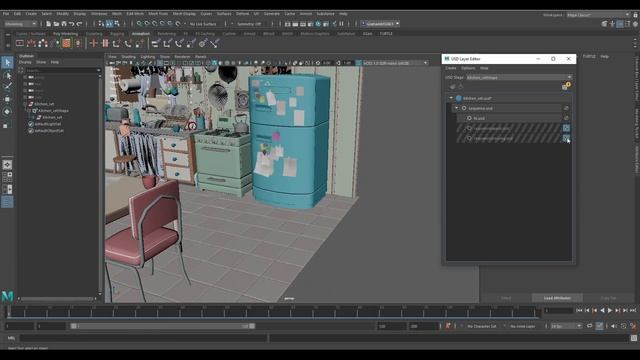Open the Display menu in Outliner

pos(25,62)
